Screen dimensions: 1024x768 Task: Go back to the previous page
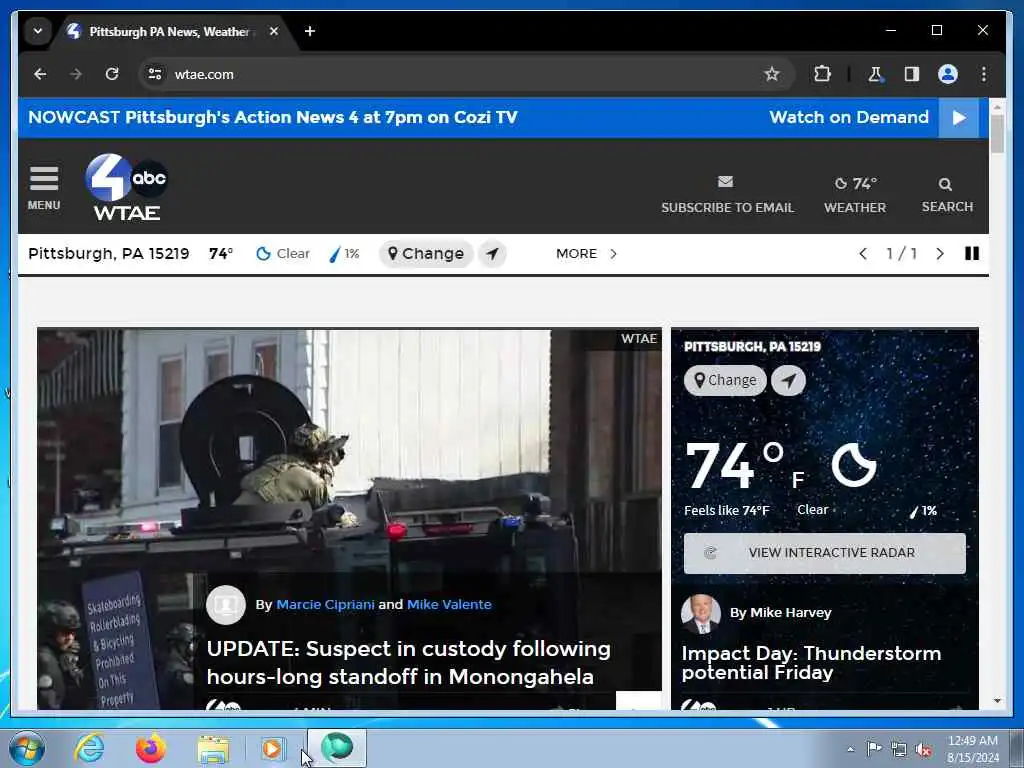point(40,74)
